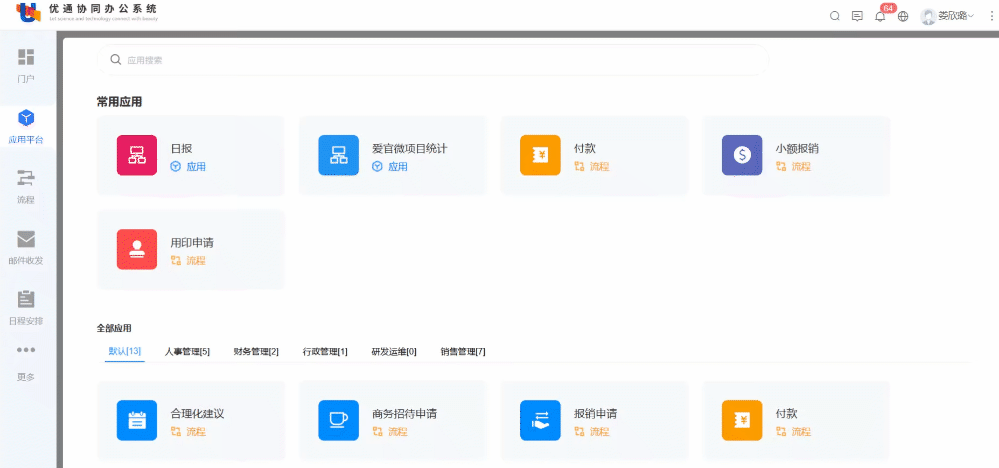This screenshot has height=468, width=999.
Task: Select the 流程 workflow sidebar icon
Action: click(26, 178)
